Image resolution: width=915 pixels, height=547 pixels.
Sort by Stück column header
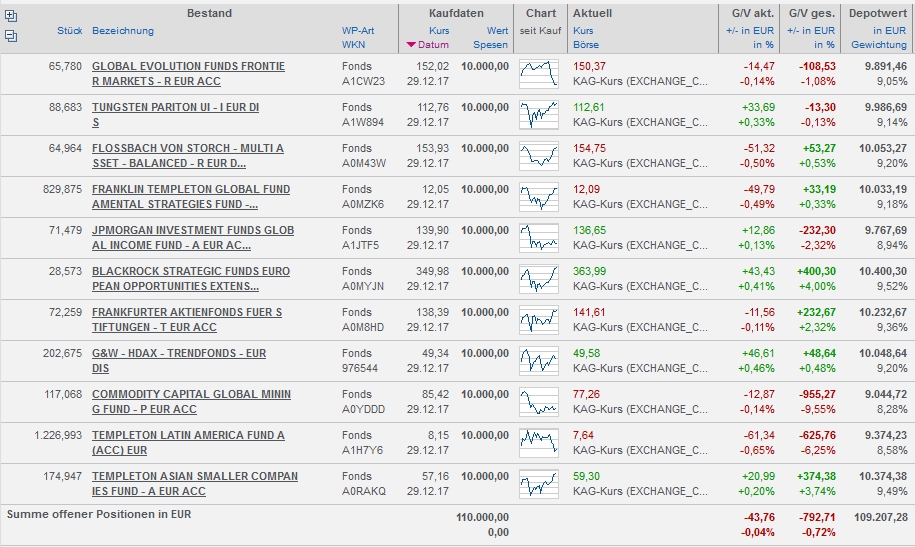(x=69, y=30)
